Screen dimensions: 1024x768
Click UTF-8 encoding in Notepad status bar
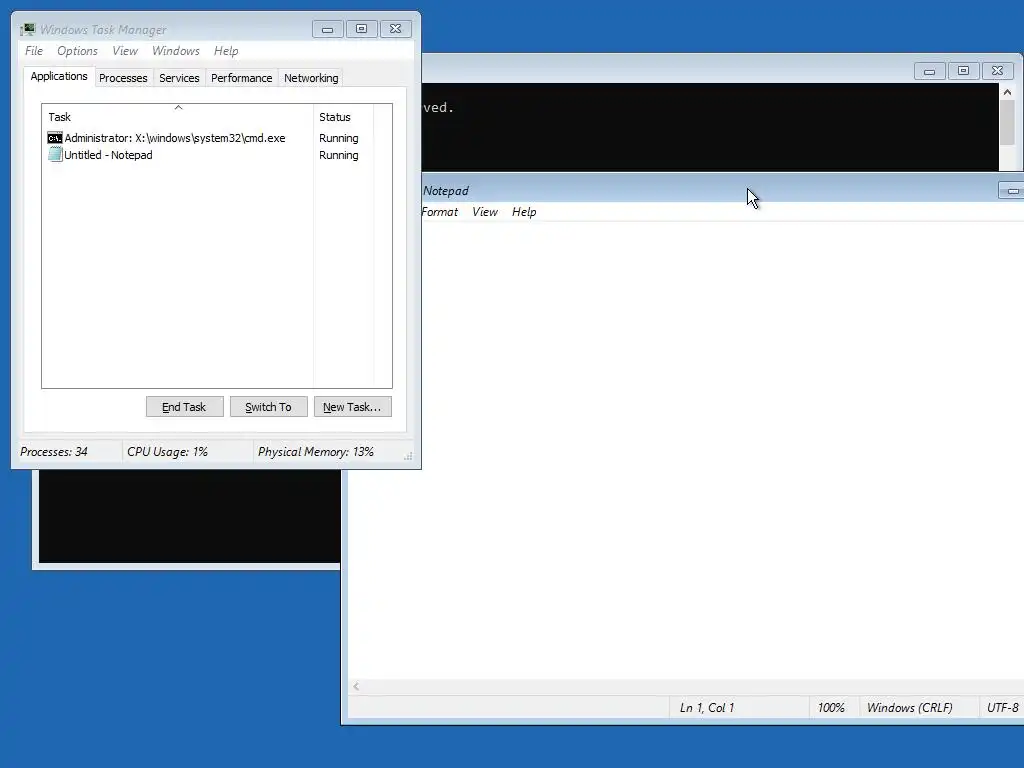point(1002,708)
